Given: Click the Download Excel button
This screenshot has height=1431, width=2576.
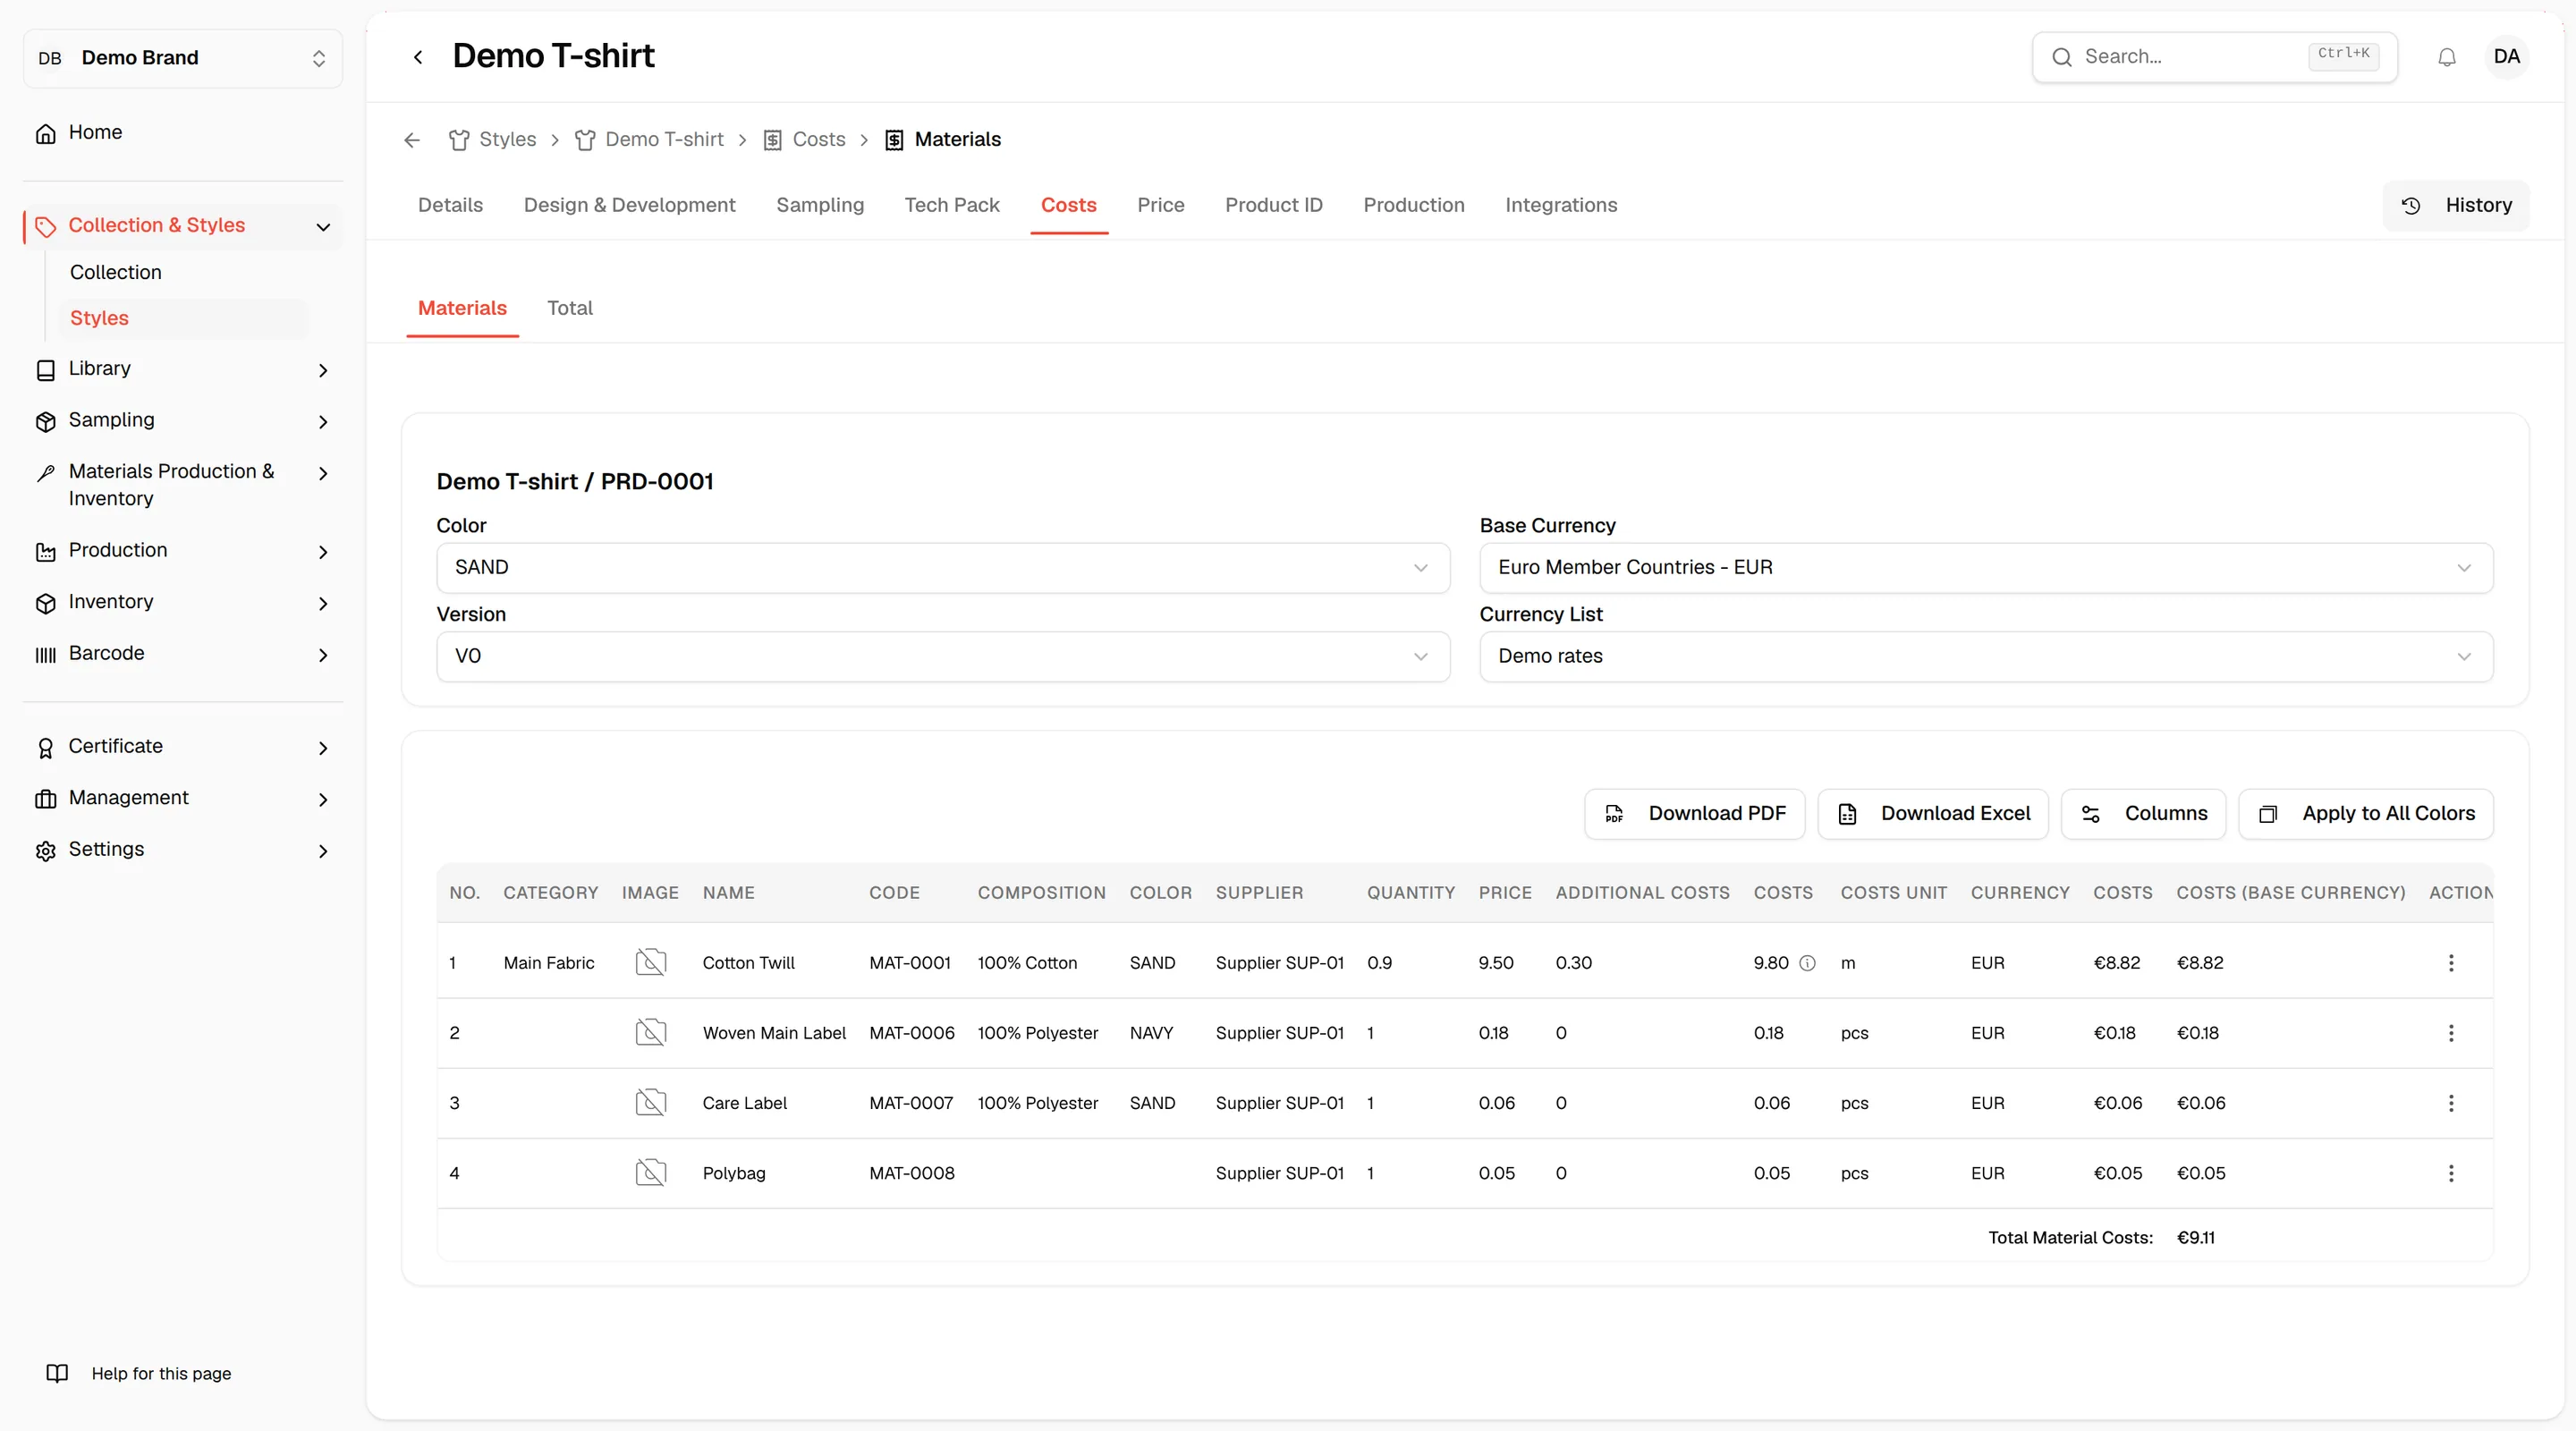Looking at the screenshot, I should click(1932, 813).
